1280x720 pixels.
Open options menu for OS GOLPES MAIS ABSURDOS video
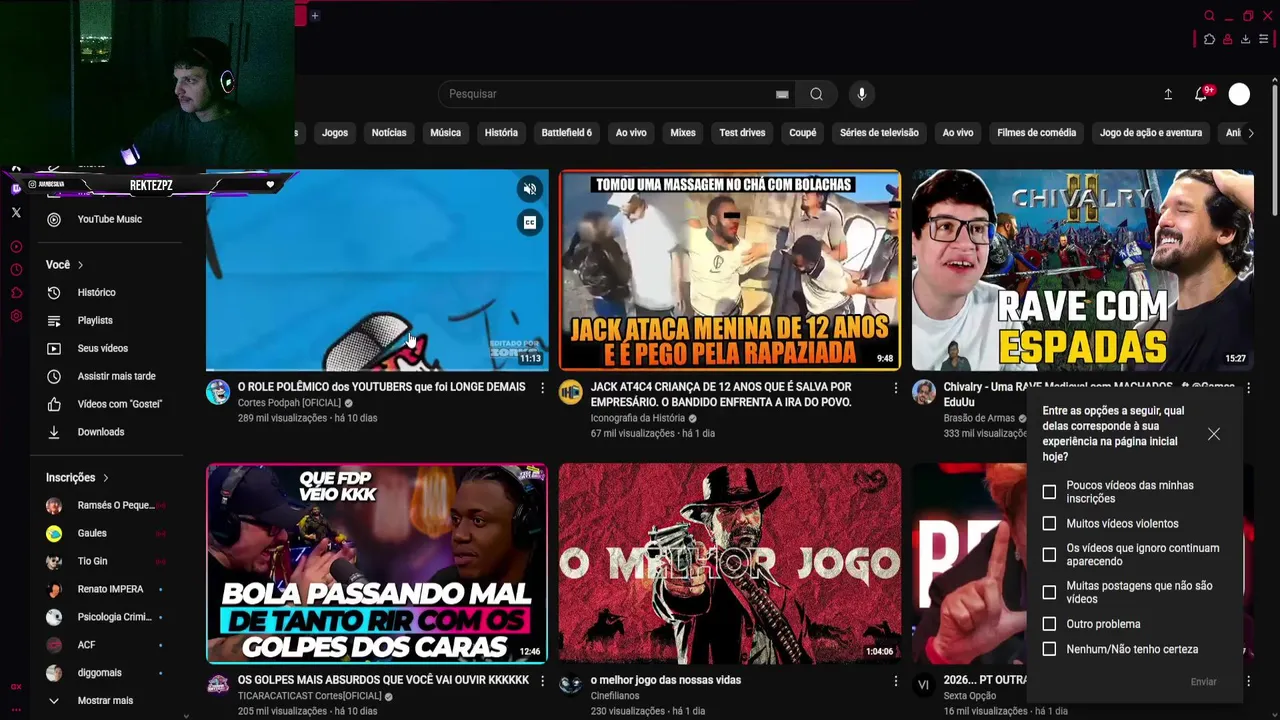pos(543,681)
